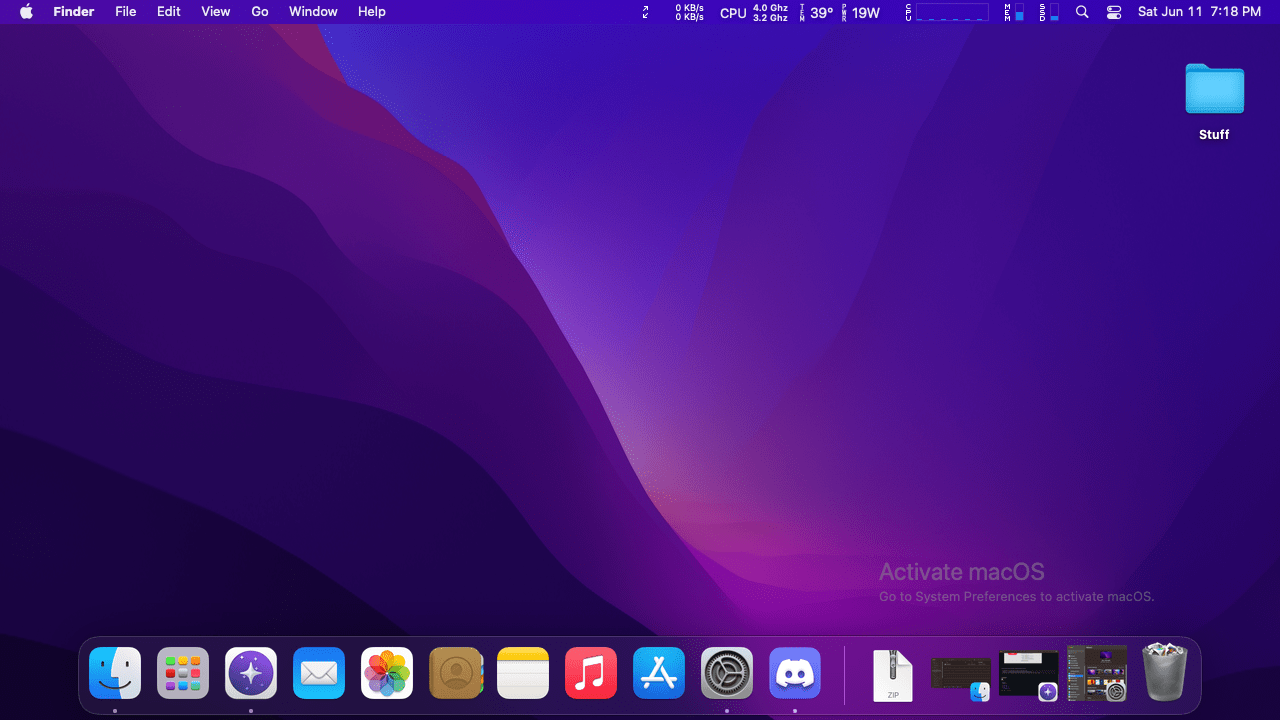
Task: Open the Mail app in the Dock
Action: click(318, 673)
